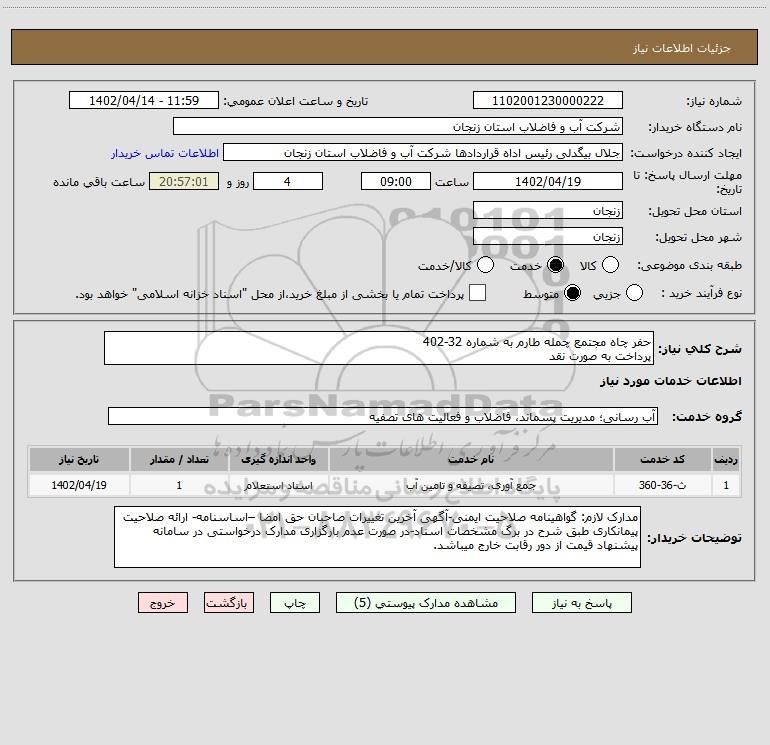The height and width of the screenshot is (745, 770).
Task: Click the delivery province field زنجان
Action: [x=548, y=211]
